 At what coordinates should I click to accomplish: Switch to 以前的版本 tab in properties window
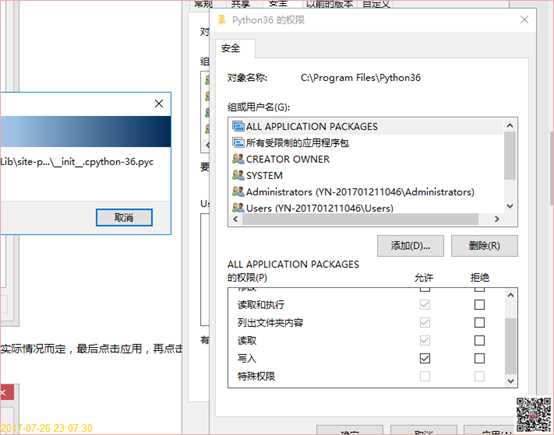[x=329, y=4]
